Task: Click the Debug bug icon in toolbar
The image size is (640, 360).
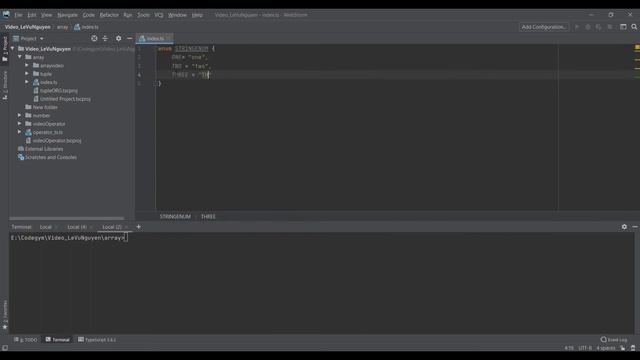Action: point(588,27)
